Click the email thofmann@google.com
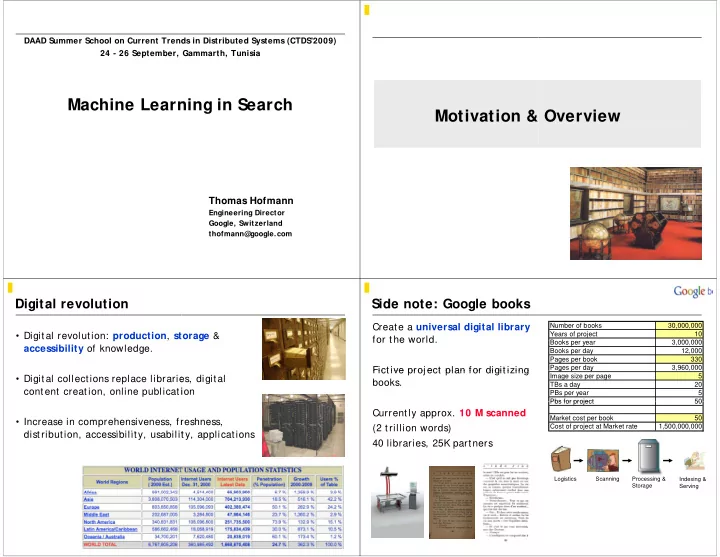This screenshot has height=557, width=720. [x=250, y=234]
